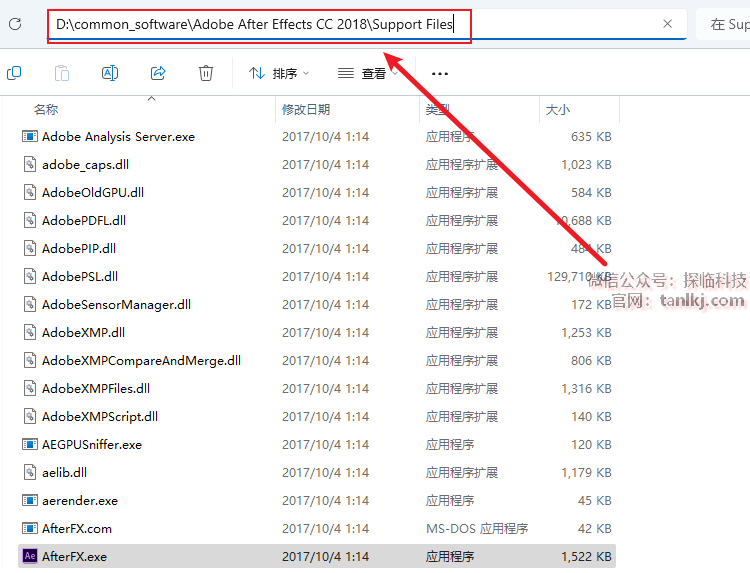Click the file name AdobePDFL.dll

(x=84, y=220)
